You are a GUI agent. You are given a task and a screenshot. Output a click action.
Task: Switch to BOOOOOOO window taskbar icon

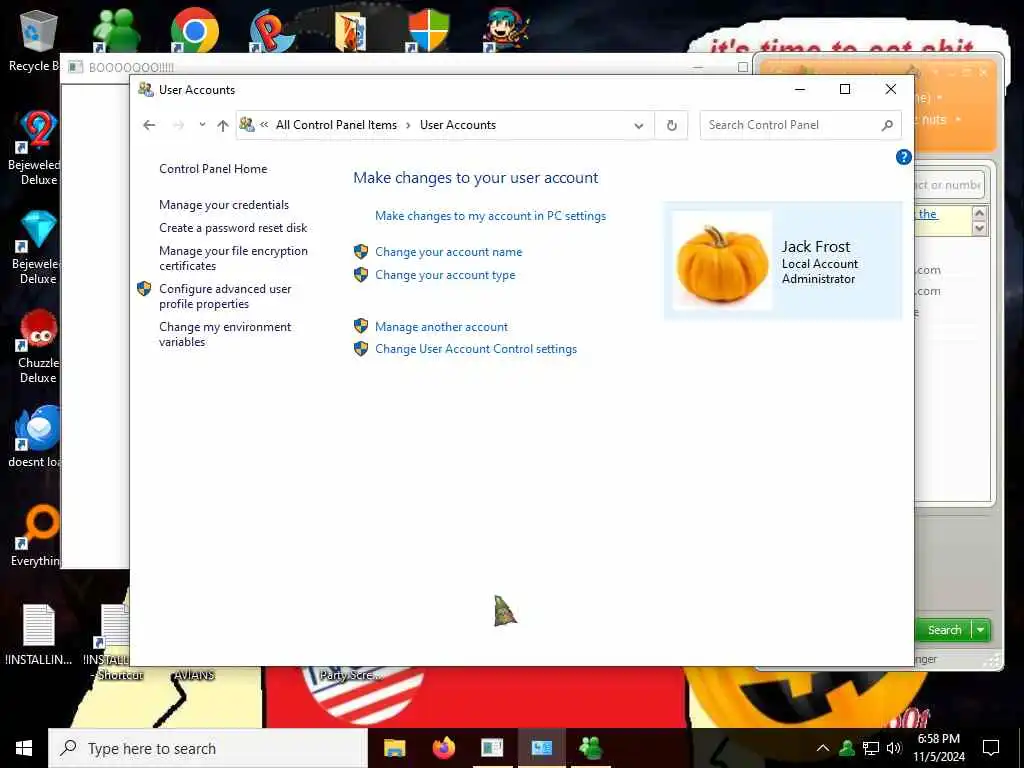click(492, 748)
